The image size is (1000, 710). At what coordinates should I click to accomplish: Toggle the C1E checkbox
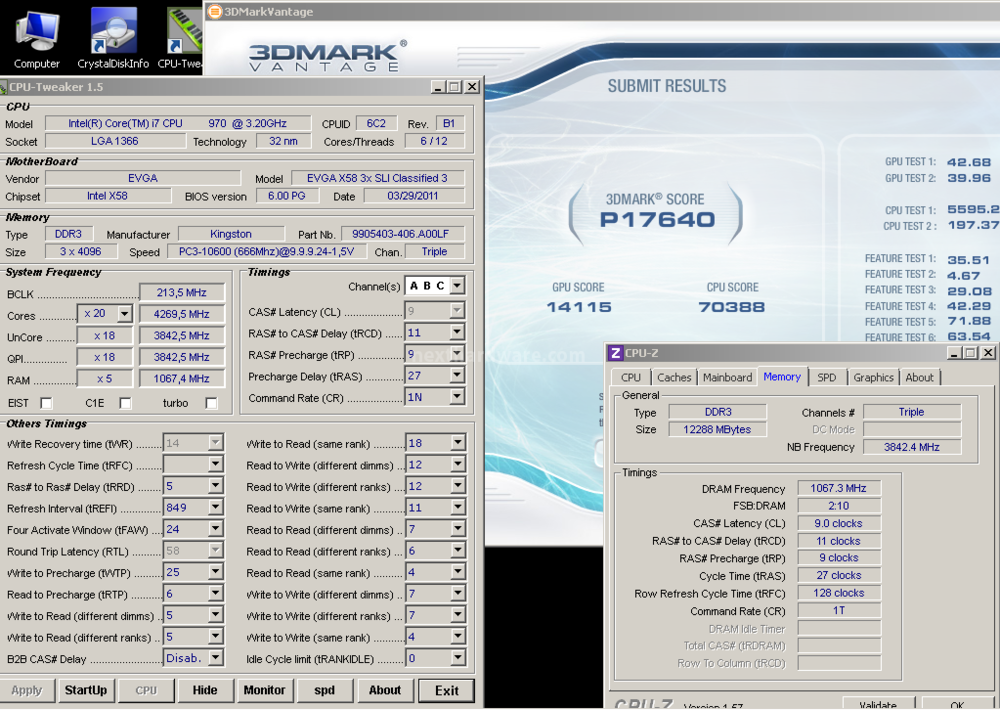126,403
